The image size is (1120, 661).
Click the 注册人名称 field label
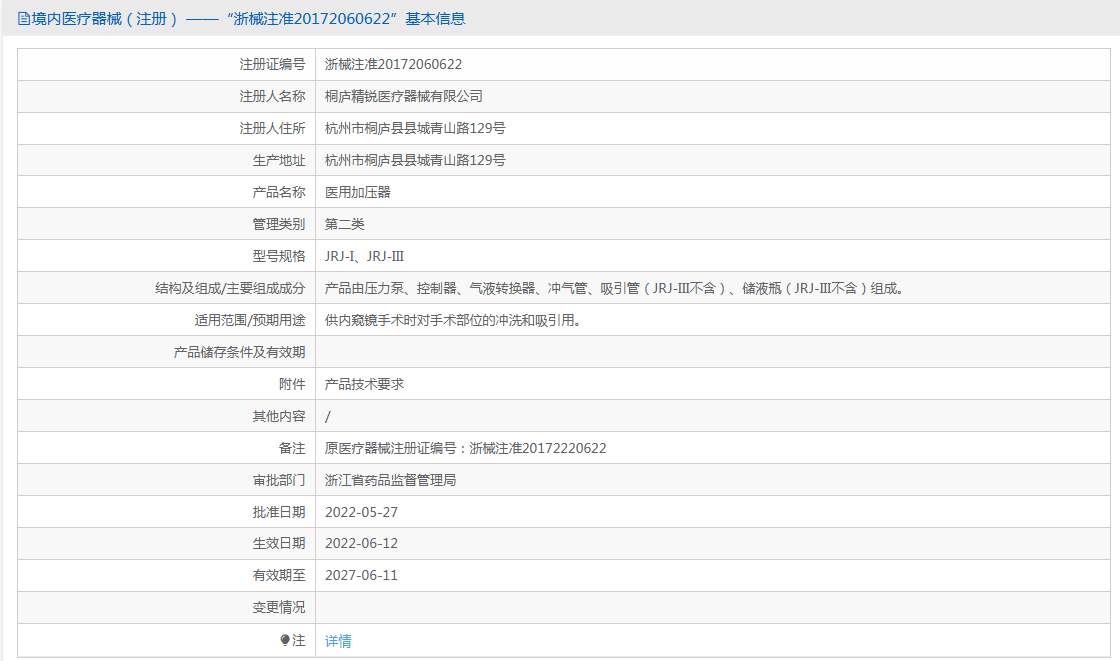click(272, 96)
